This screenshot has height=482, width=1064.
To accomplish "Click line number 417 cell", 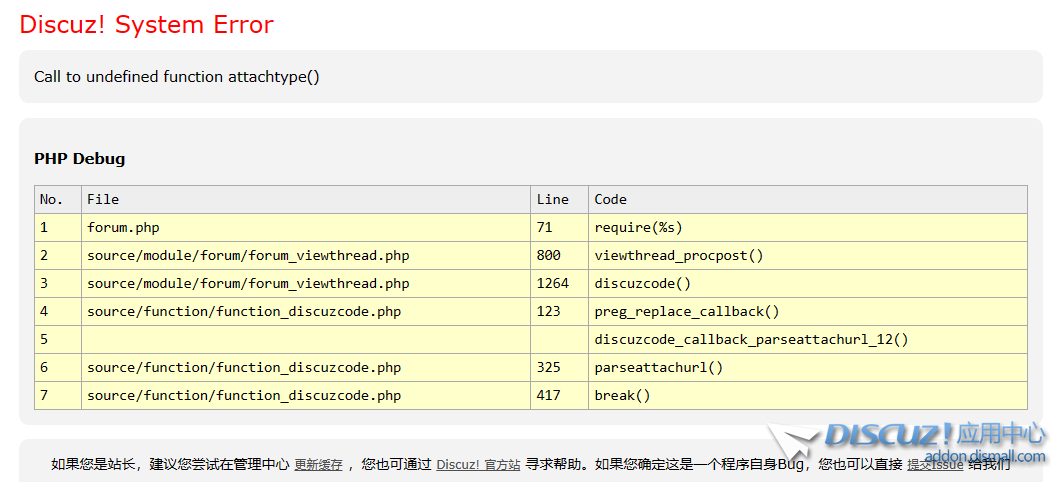I will pos(560,395).
